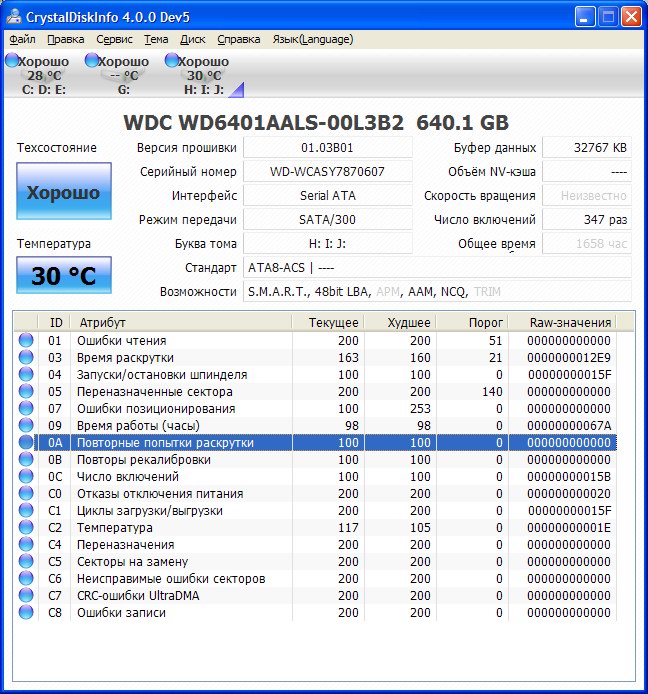This screenshot has width=648, height=694.
Task: Click raw value 0000000012E9
Action: point(569,357)
